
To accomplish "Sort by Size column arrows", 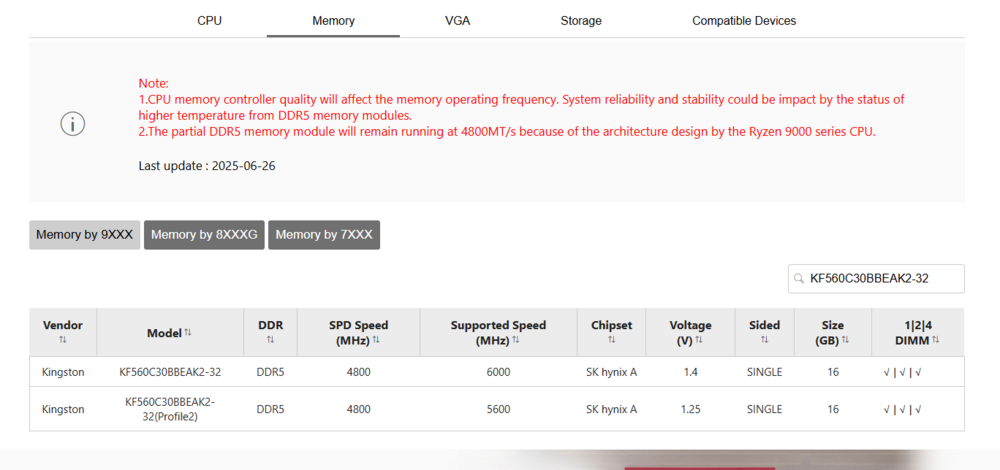I will tap(845, 341).
